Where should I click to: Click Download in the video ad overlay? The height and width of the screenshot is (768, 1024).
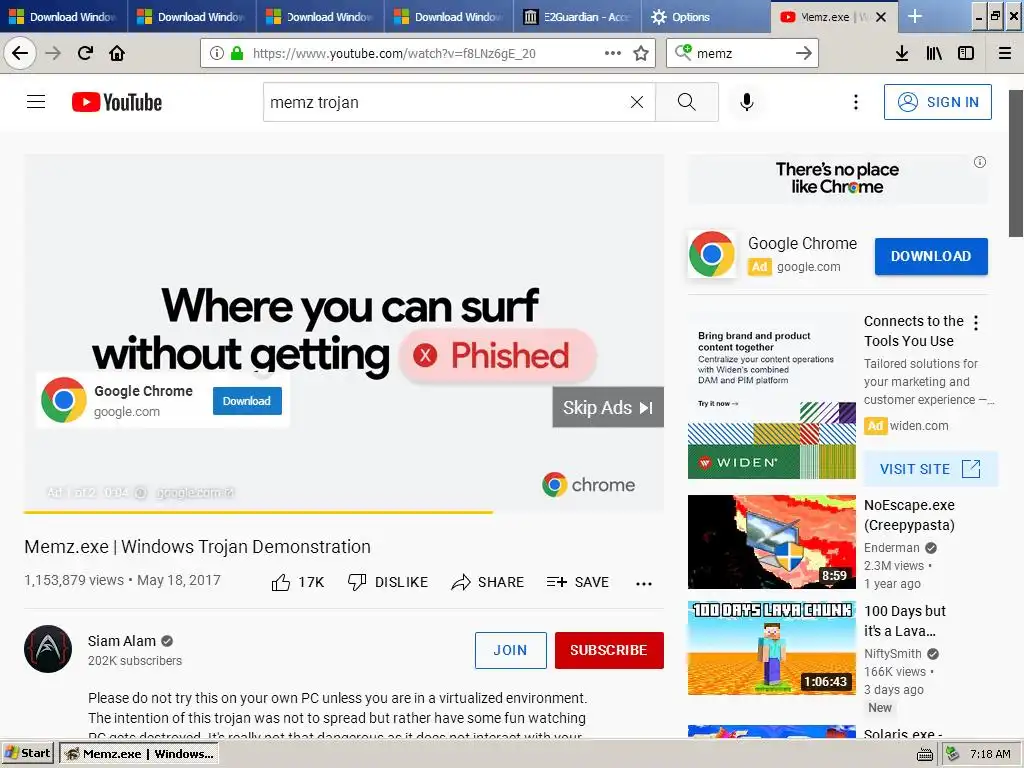coord(247,401)
